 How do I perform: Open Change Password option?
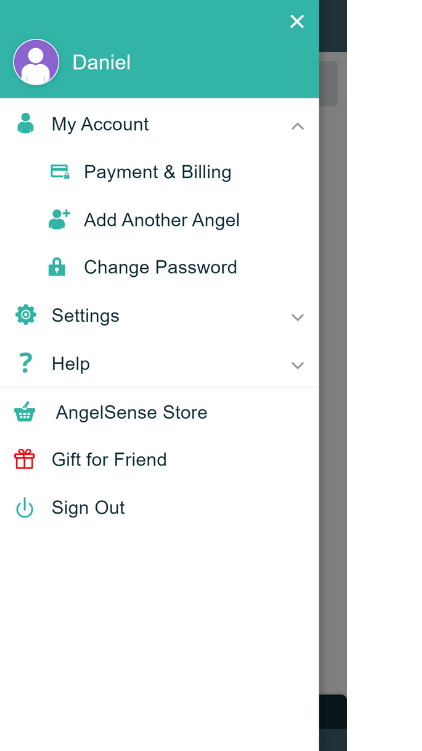160,267
